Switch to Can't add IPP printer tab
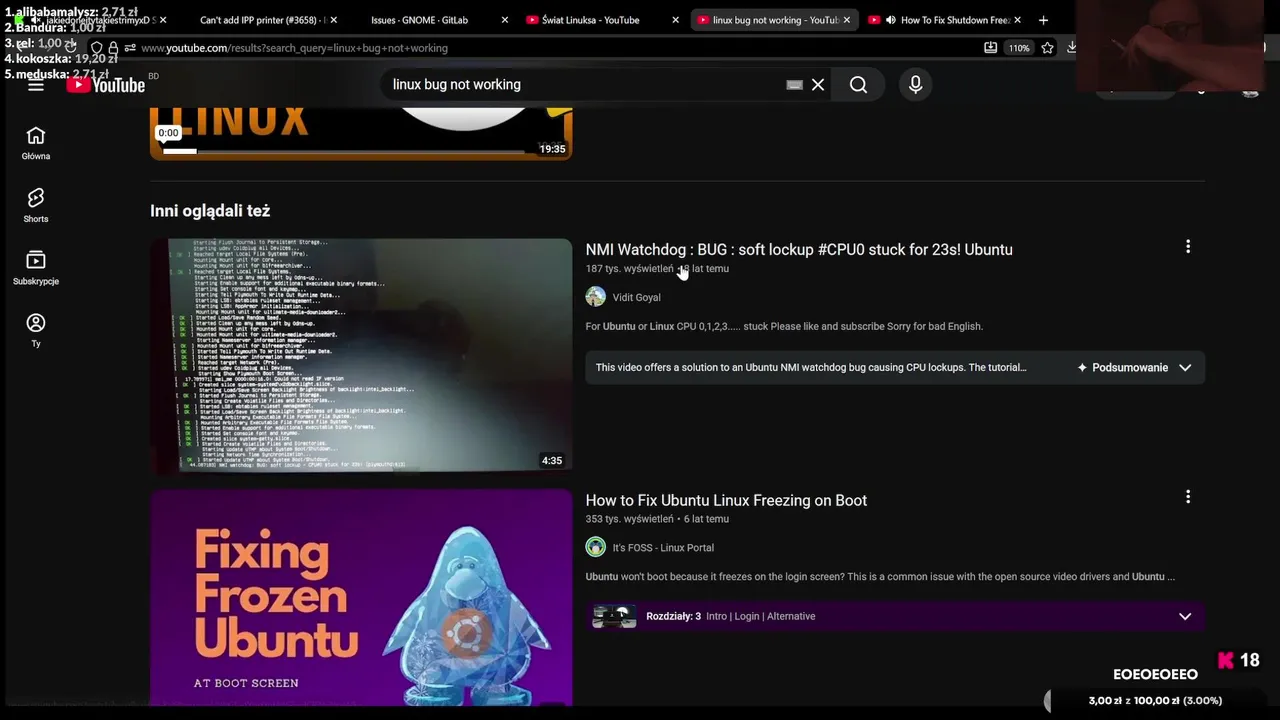This screenshot has width=1280, height=720. [262, 20]
